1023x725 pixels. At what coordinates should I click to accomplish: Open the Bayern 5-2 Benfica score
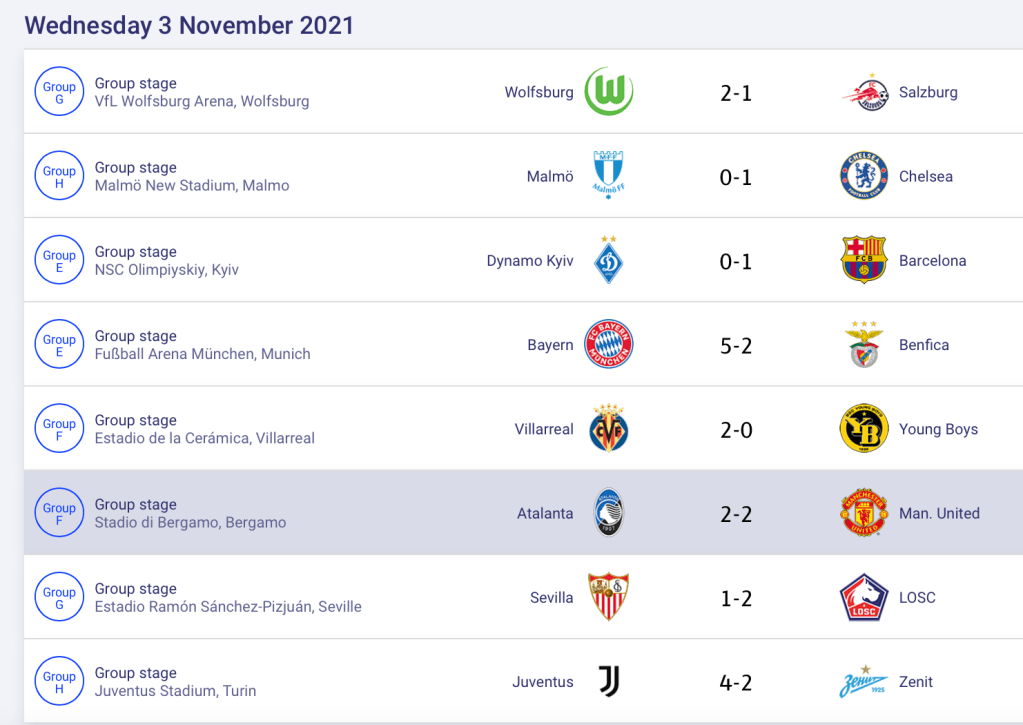[736, 346]
